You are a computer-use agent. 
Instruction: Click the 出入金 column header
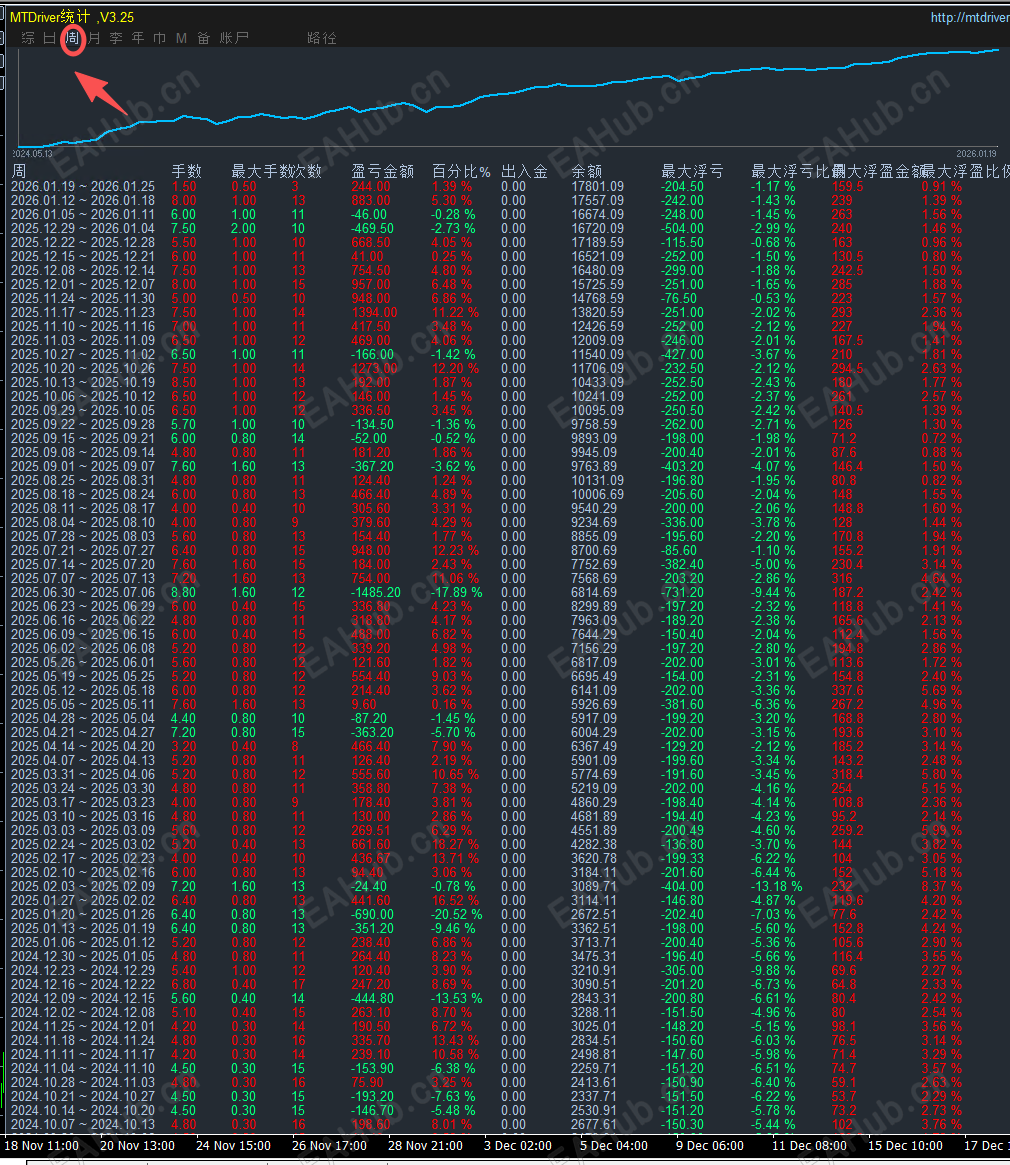point(524,172)
